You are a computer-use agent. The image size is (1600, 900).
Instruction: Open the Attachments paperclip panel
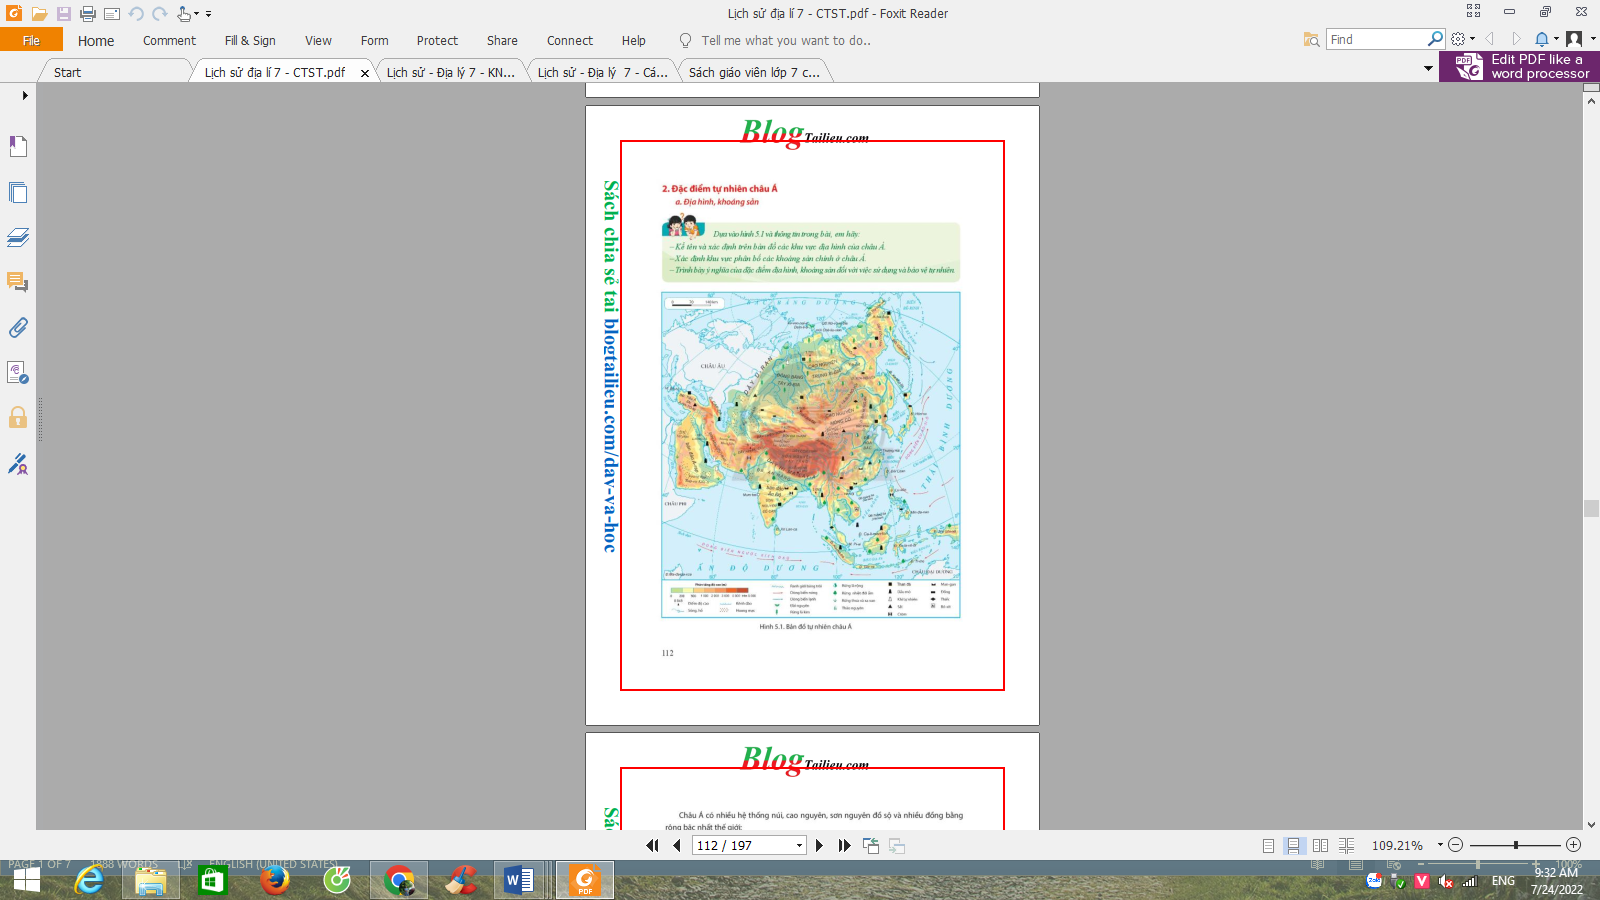tap(18, 328)
